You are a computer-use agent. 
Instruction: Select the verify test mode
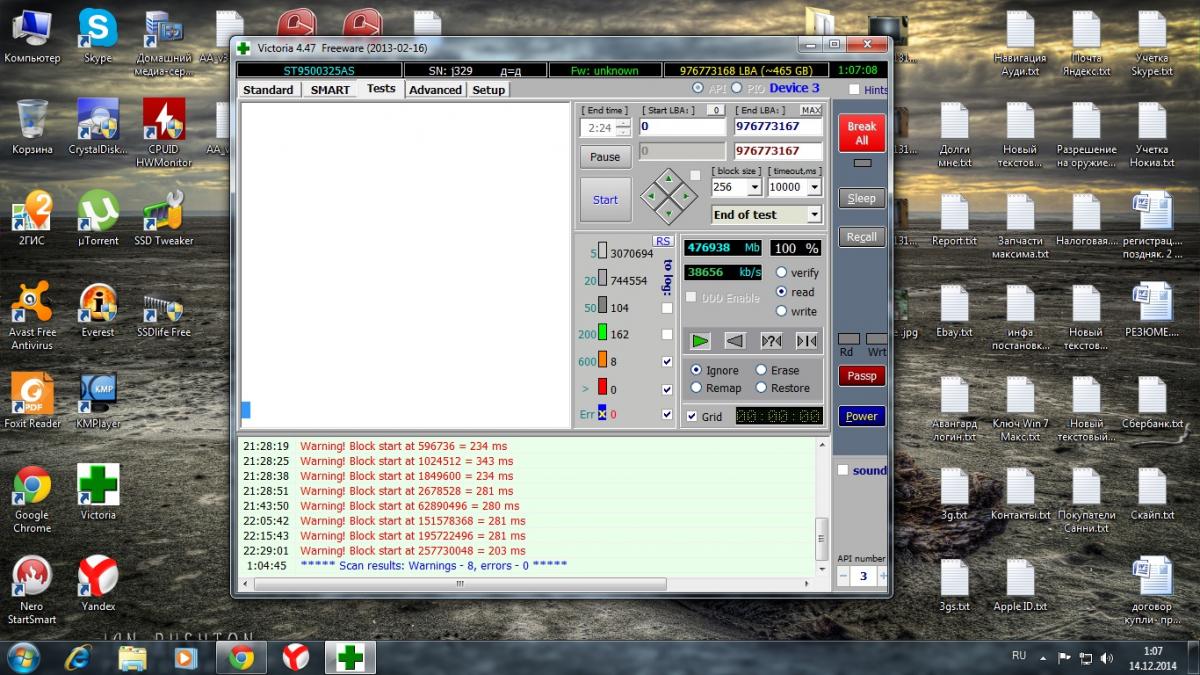(x=782, y=273)
